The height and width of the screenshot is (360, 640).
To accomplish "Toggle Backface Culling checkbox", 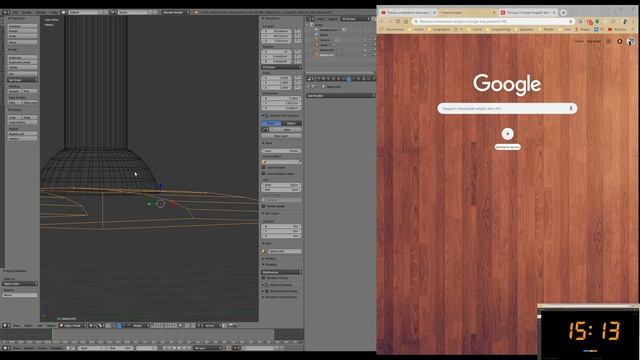I will 264,278.
